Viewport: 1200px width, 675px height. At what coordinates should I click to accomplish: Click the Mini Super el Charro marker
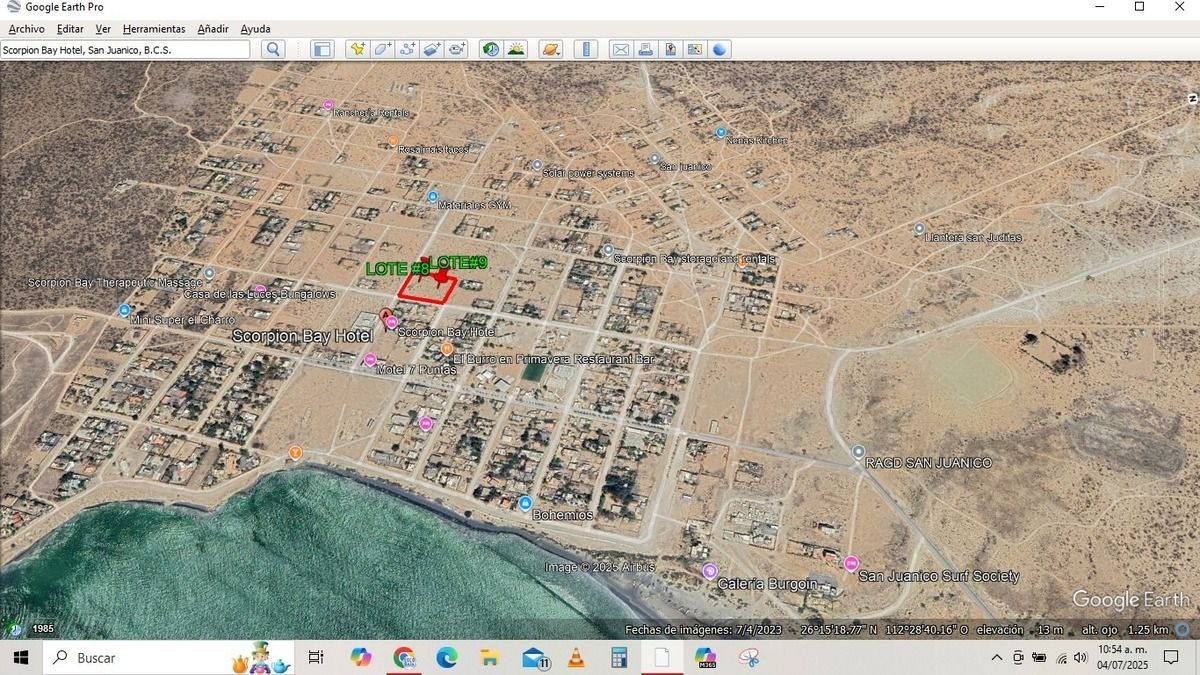(x=124, y=310)
